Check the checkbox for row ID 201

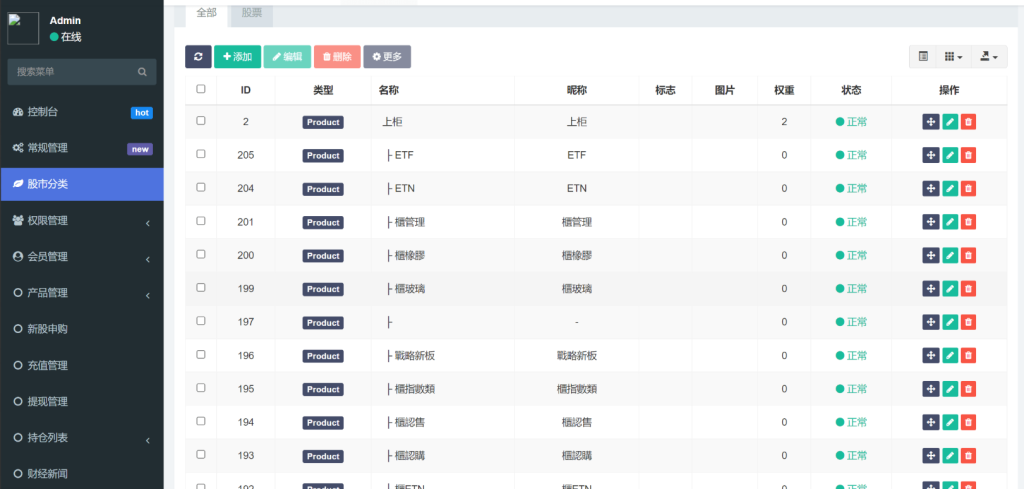coord(200,221)
